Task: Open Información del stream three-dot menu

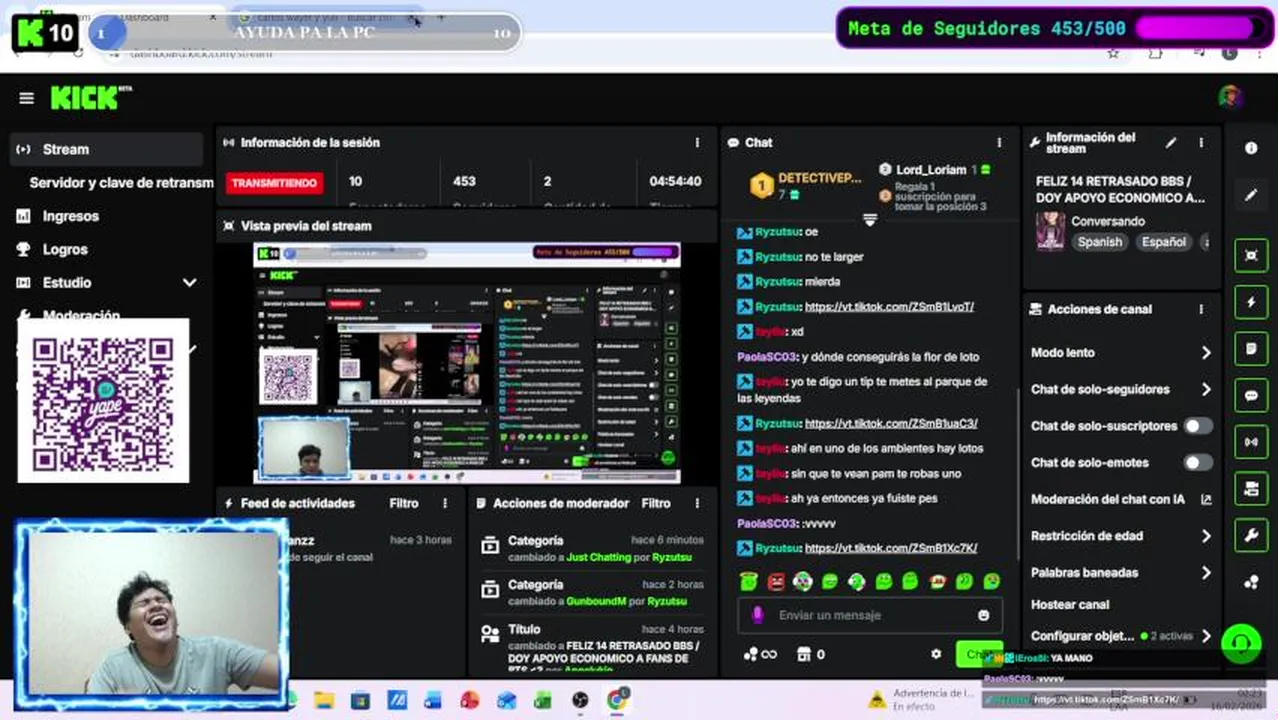Action: (1201, 143)
